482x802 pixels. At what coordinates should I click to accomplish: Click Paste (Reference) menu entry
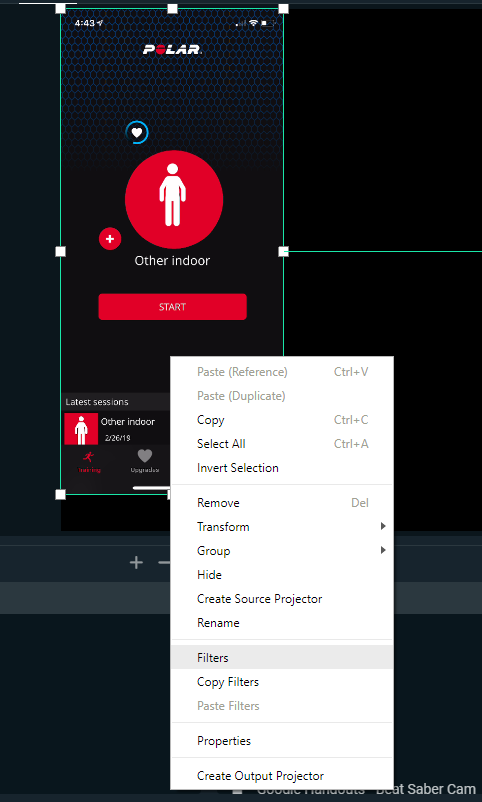[282, 372]
